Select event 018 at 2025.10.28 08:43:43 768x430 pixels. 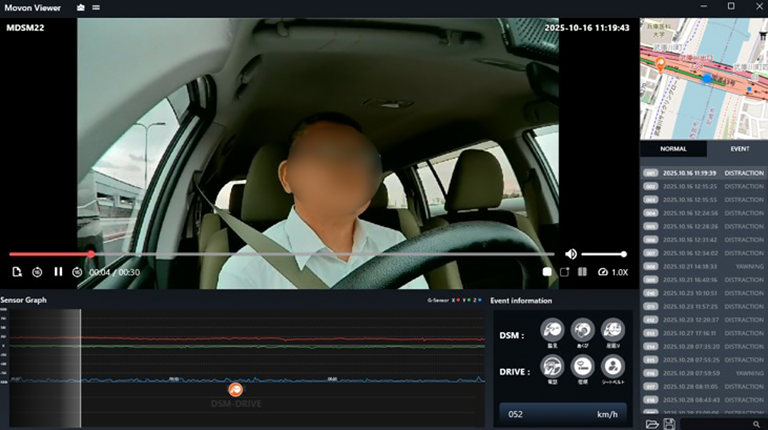[x=704, y=400]
